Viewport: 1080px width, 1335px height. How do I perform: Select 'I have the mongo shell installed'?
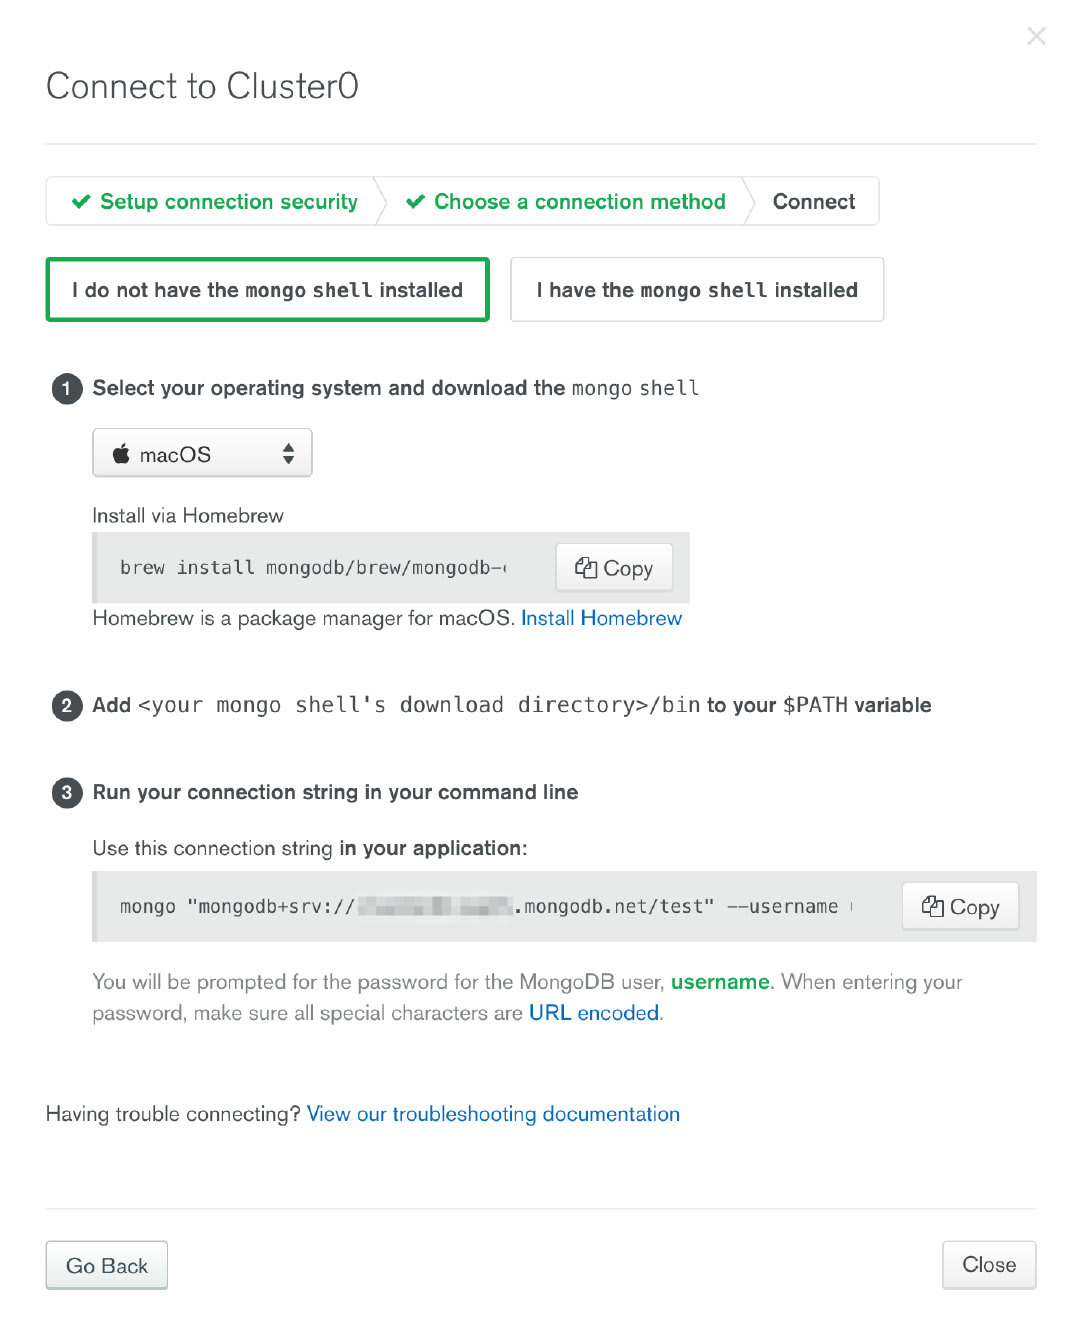pyautogui.click(x=697, y=290)
